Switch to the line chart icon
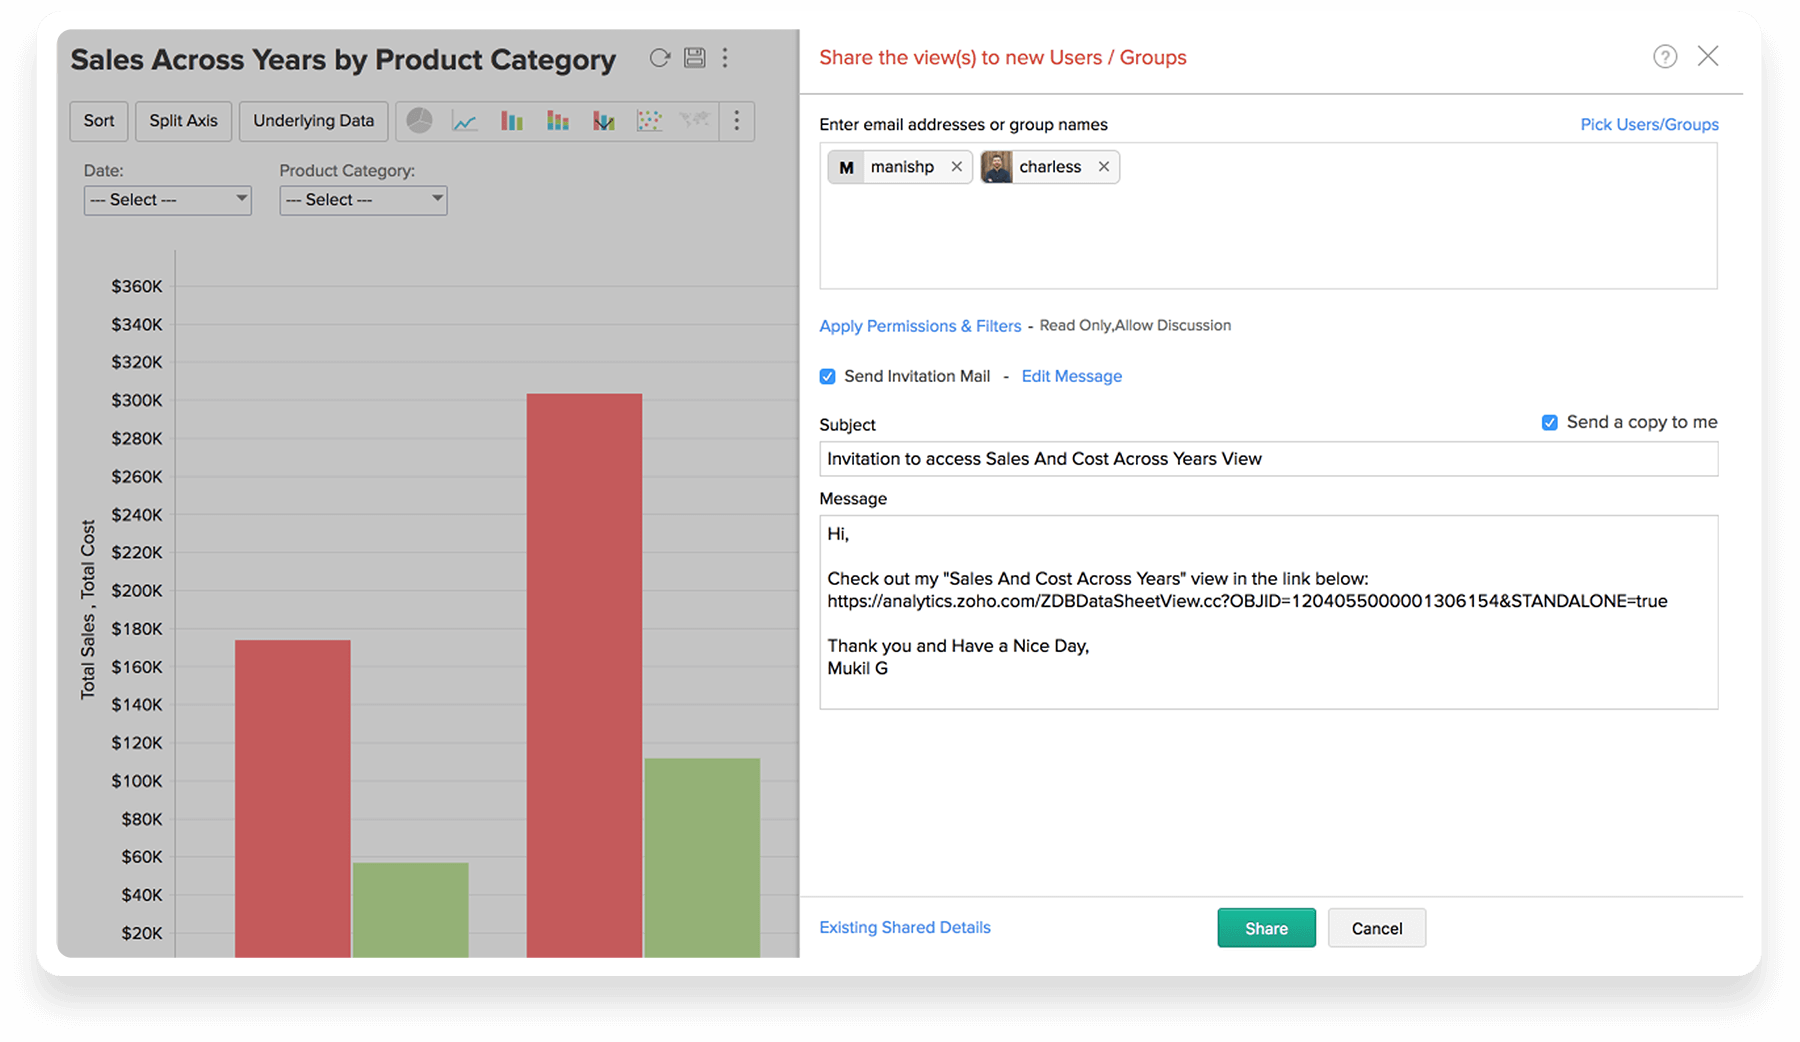The height and width of the screenshot is (1042, 1800). pyautogui.click(x=465, y=121)
